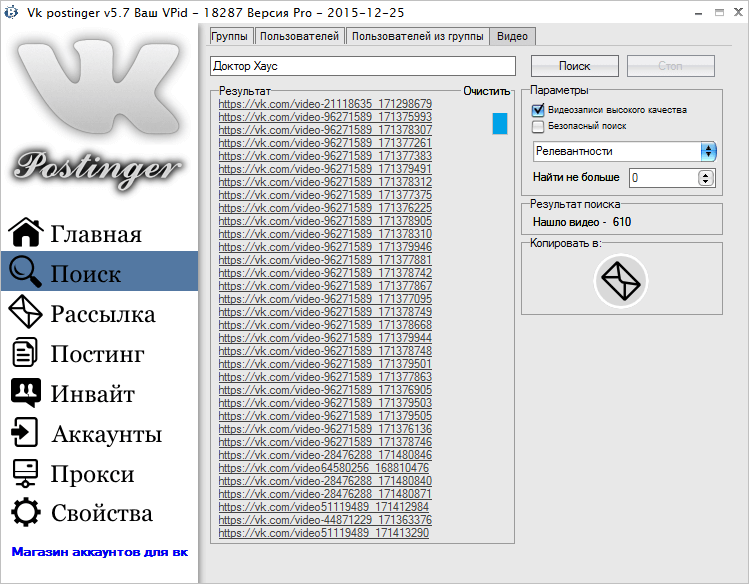This screenshot has height=584, width=749.
Task: Open link video-96271589_171377095
Action: (x=325, y=299)
